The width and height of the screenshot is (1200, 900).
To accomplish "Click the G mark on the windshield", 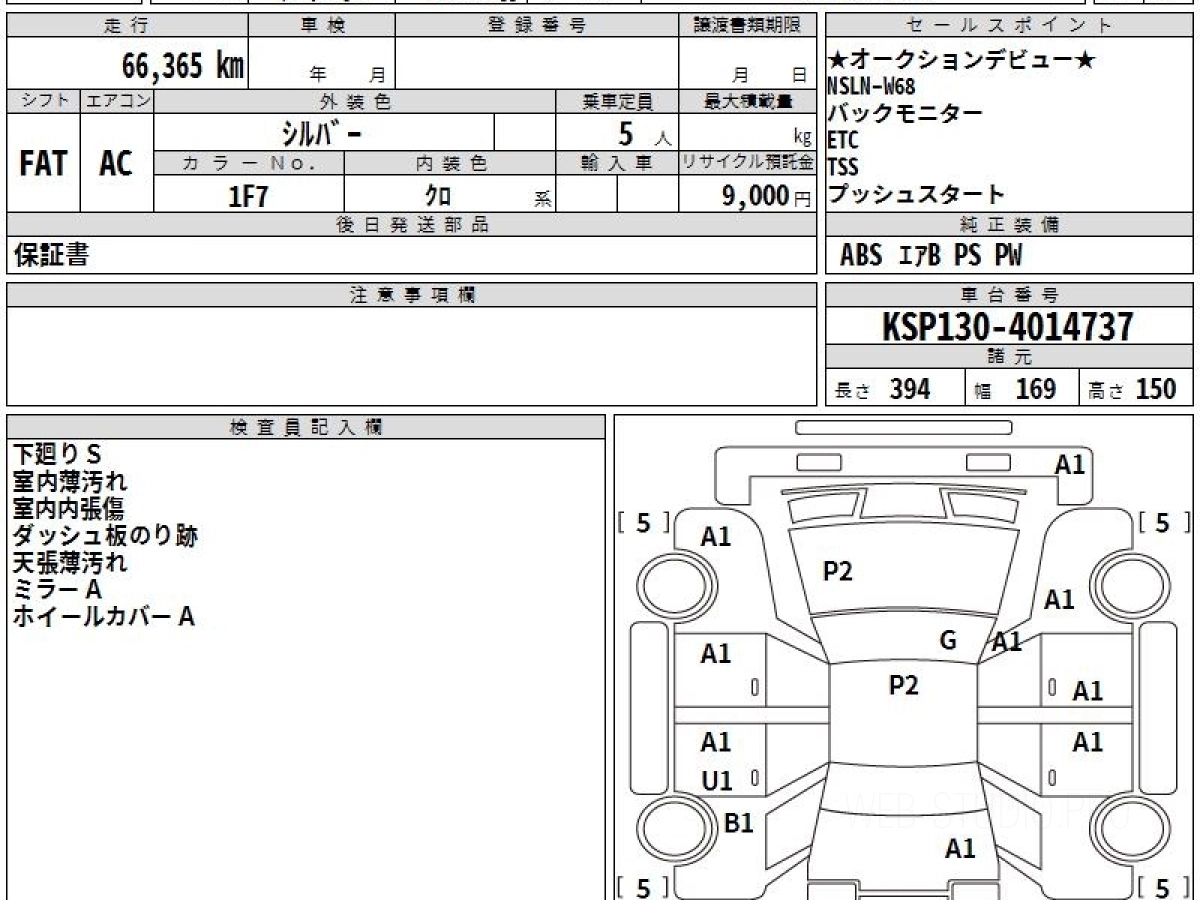I will click(948, 640).
